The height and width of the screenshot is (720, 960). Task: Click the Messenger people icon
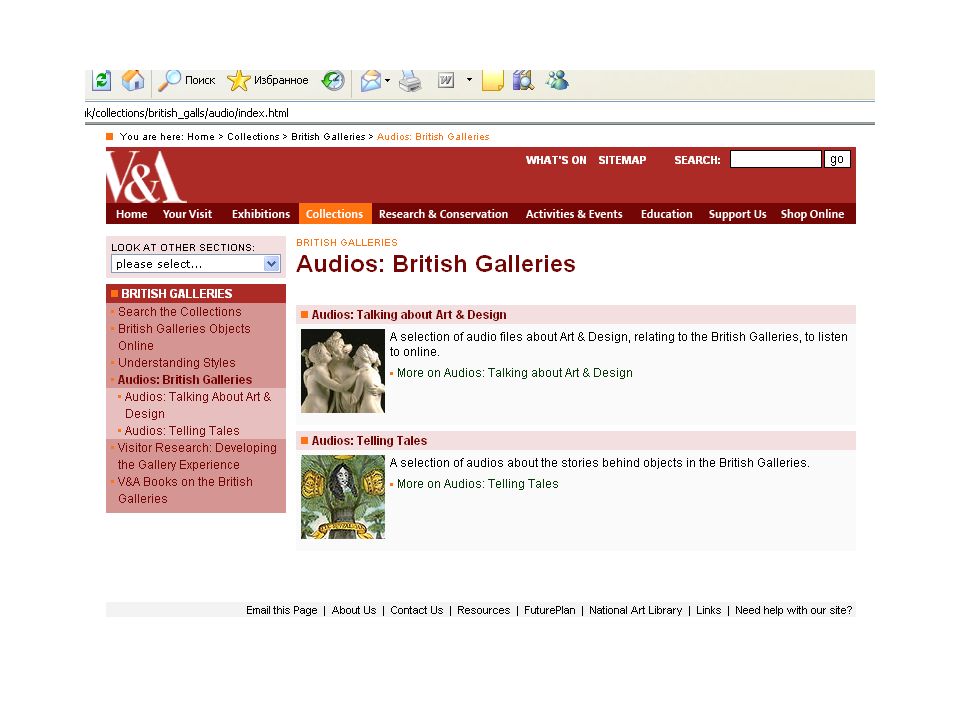[558, 80]
